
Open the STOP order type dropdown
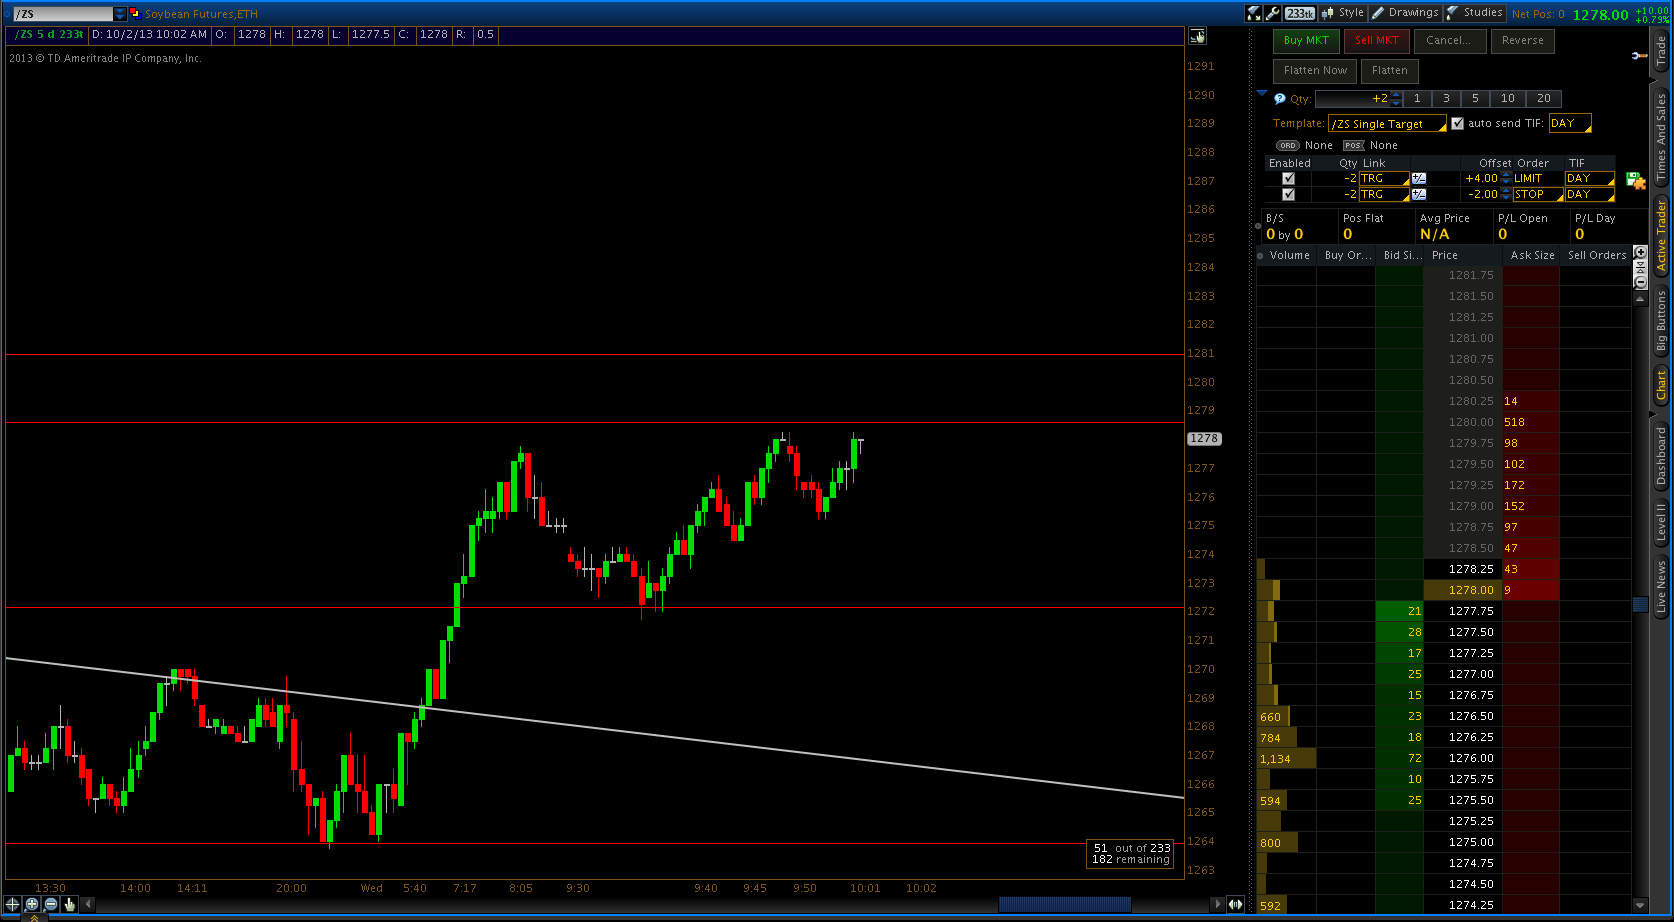click(1538, 195)
